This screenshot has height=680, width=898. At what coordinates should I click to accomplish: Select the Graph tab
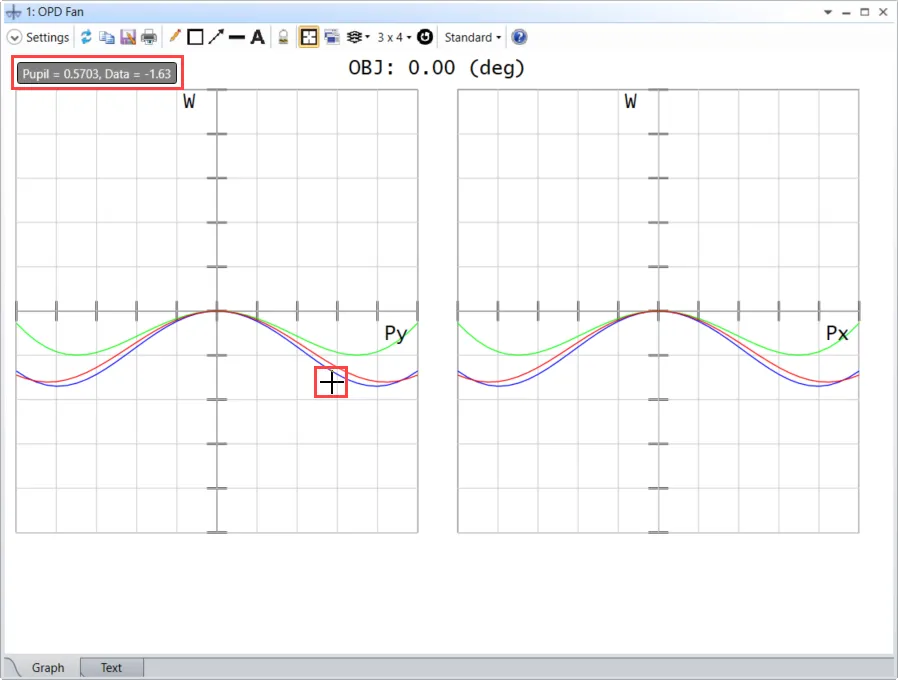coord(47,667)
